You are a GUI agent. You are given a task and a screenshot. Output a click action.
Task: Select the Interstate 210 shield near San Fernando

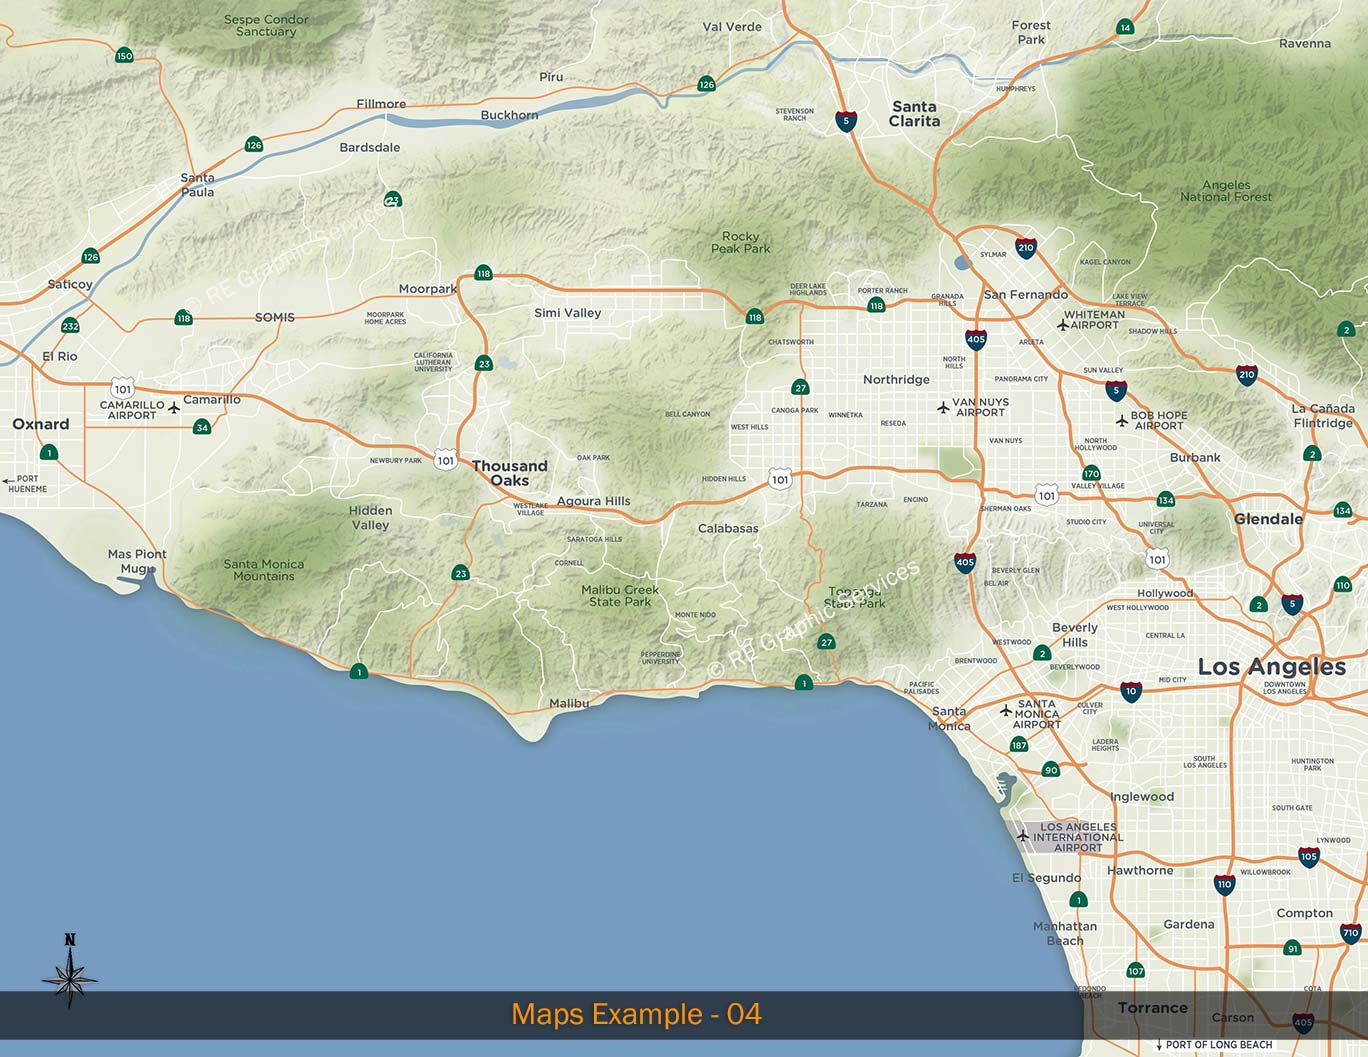coord(1024,248)
